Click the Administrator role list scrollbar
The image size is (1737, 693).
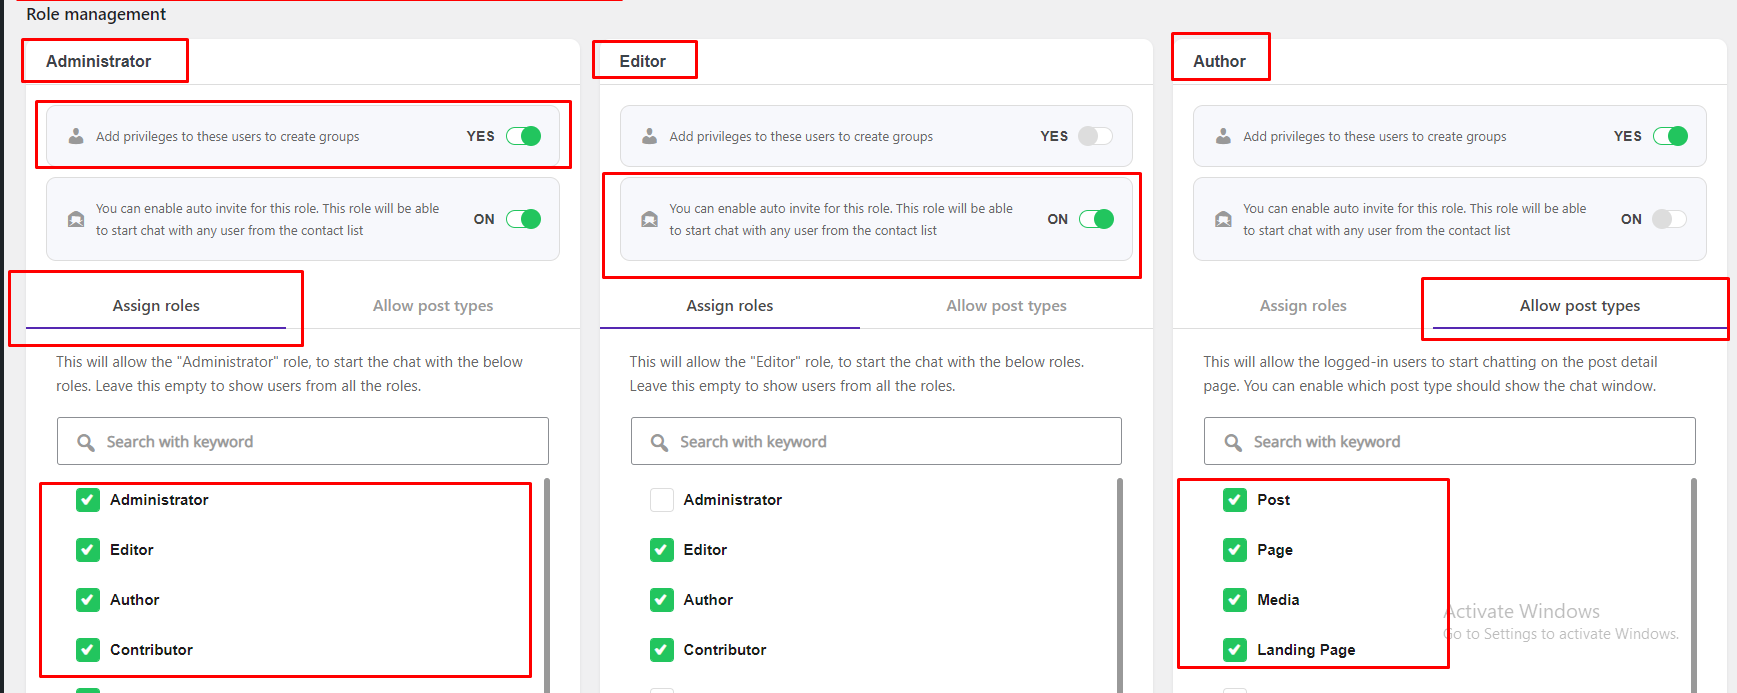click(x=547, y=580)
